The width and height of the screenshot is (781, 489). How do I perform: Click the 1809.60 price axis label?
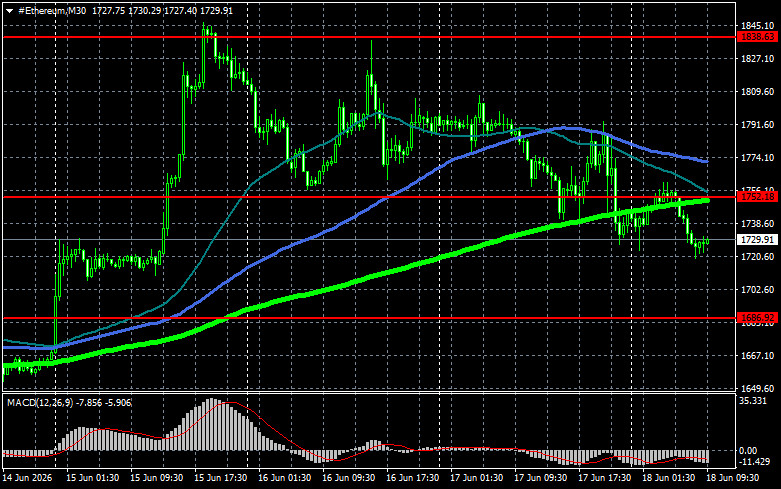[x=758, y=92]
